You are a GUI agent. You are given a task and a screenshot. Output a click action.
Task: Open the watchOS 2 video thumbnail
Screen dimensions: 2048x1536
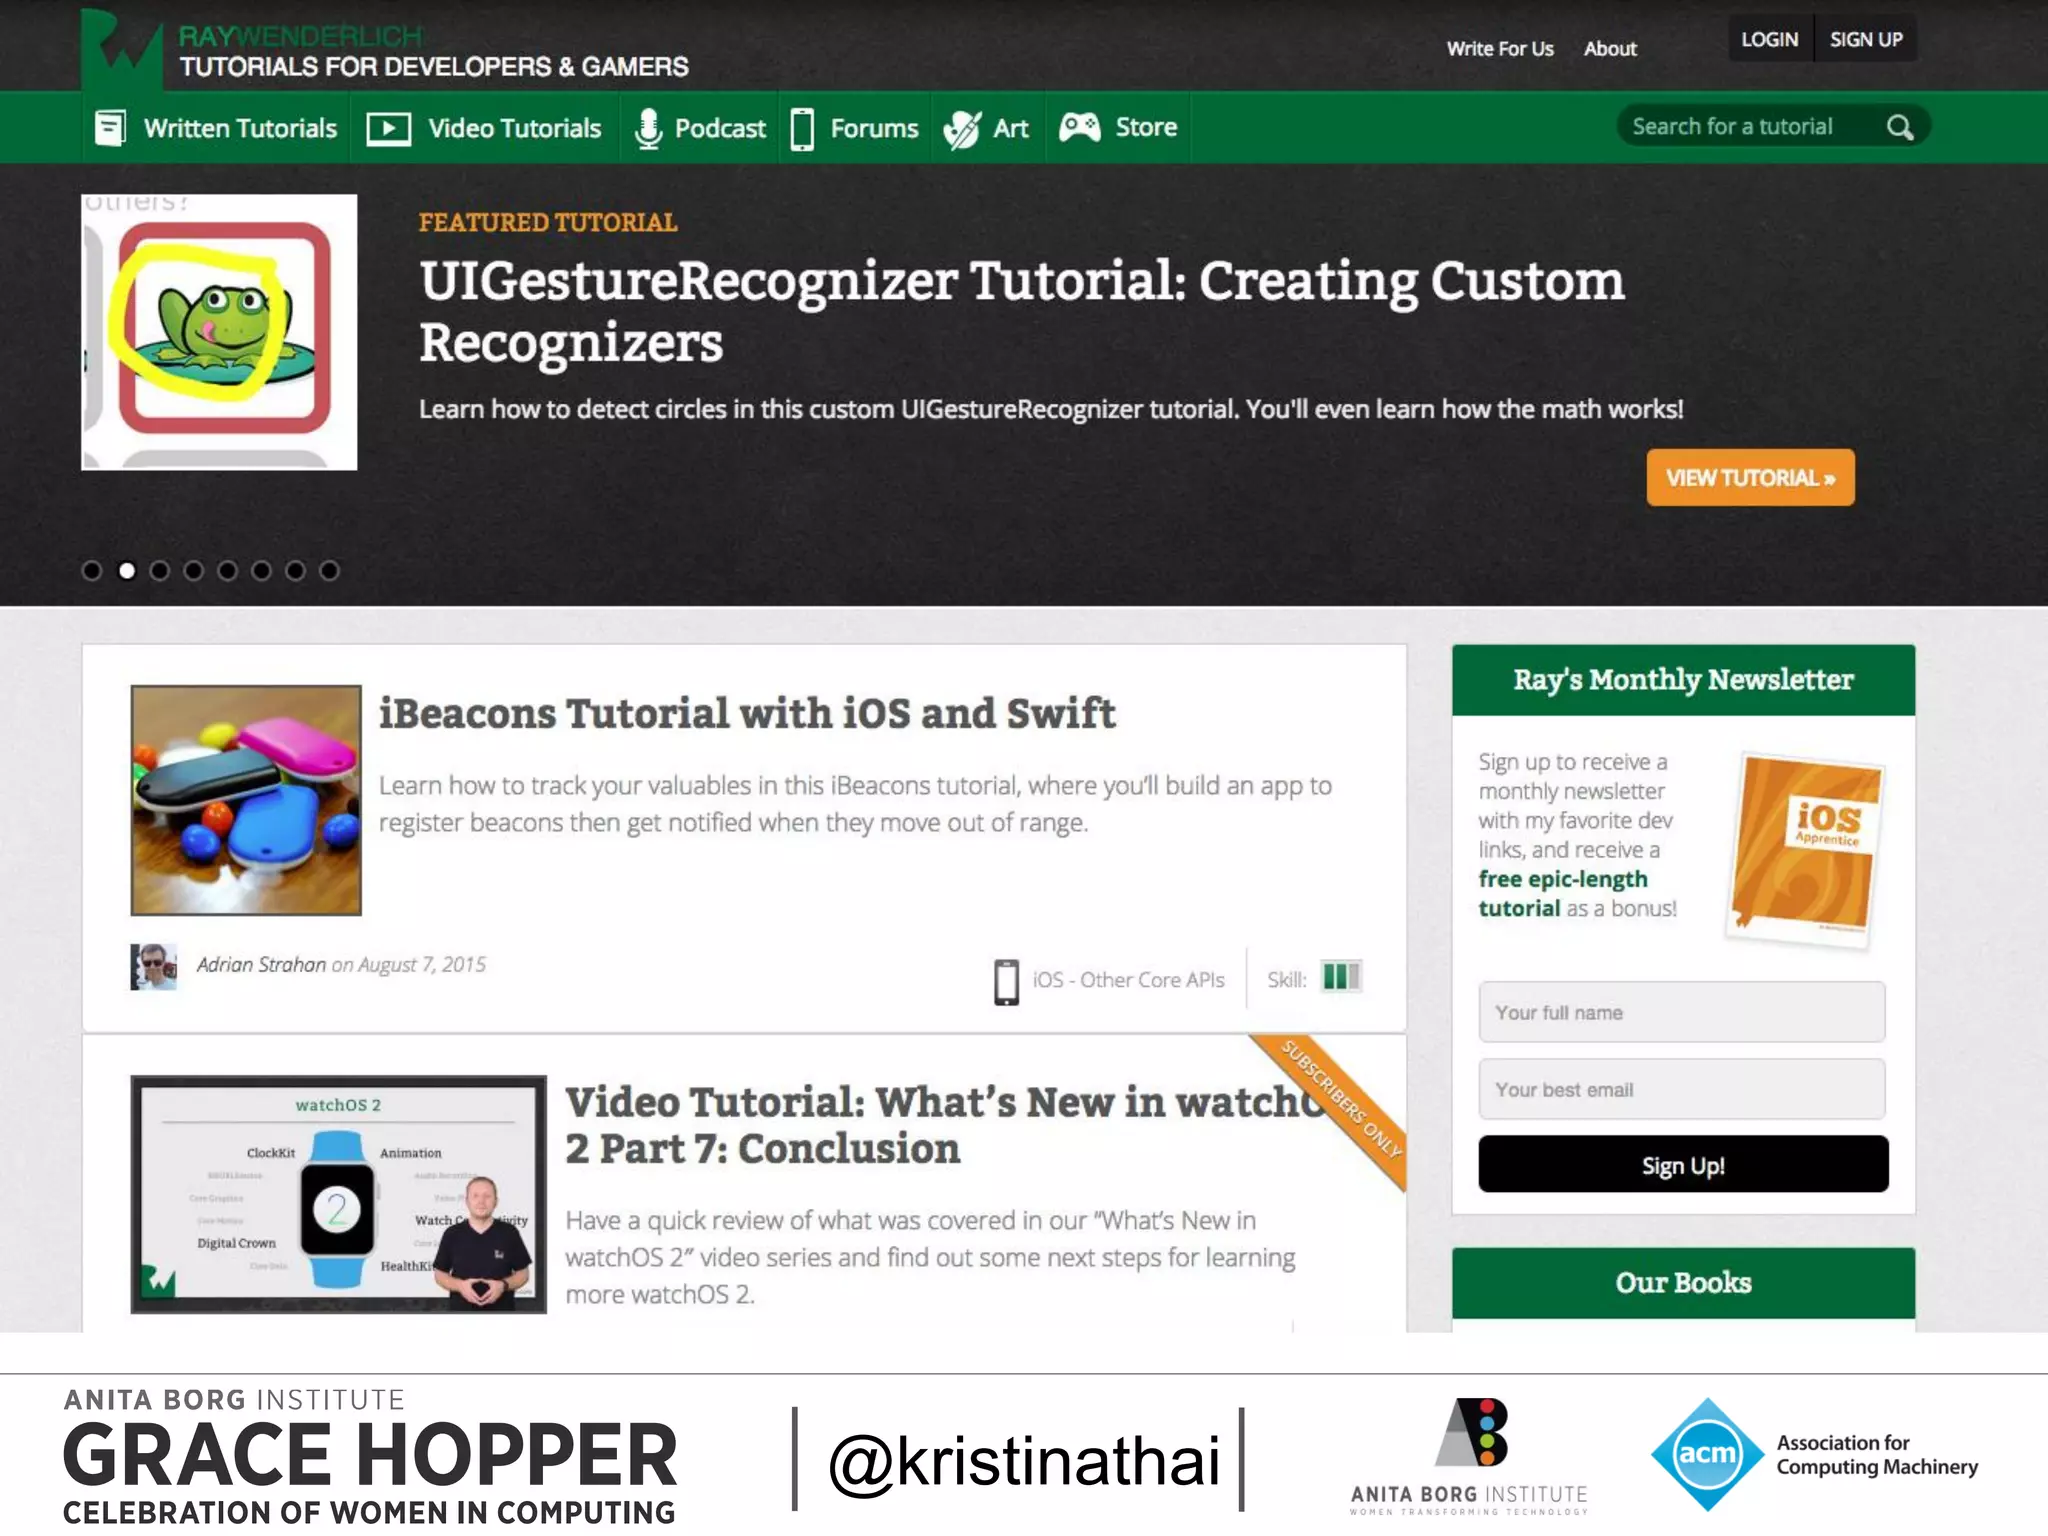pos(339,1194)
